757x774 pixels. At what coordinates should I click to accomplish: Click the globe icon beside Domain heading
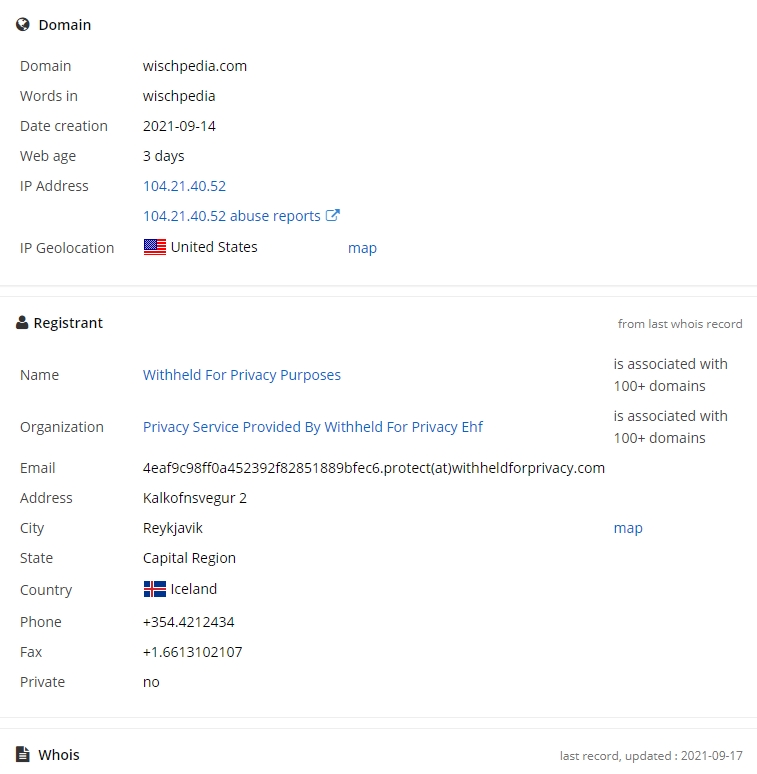(x=23, y=25)
